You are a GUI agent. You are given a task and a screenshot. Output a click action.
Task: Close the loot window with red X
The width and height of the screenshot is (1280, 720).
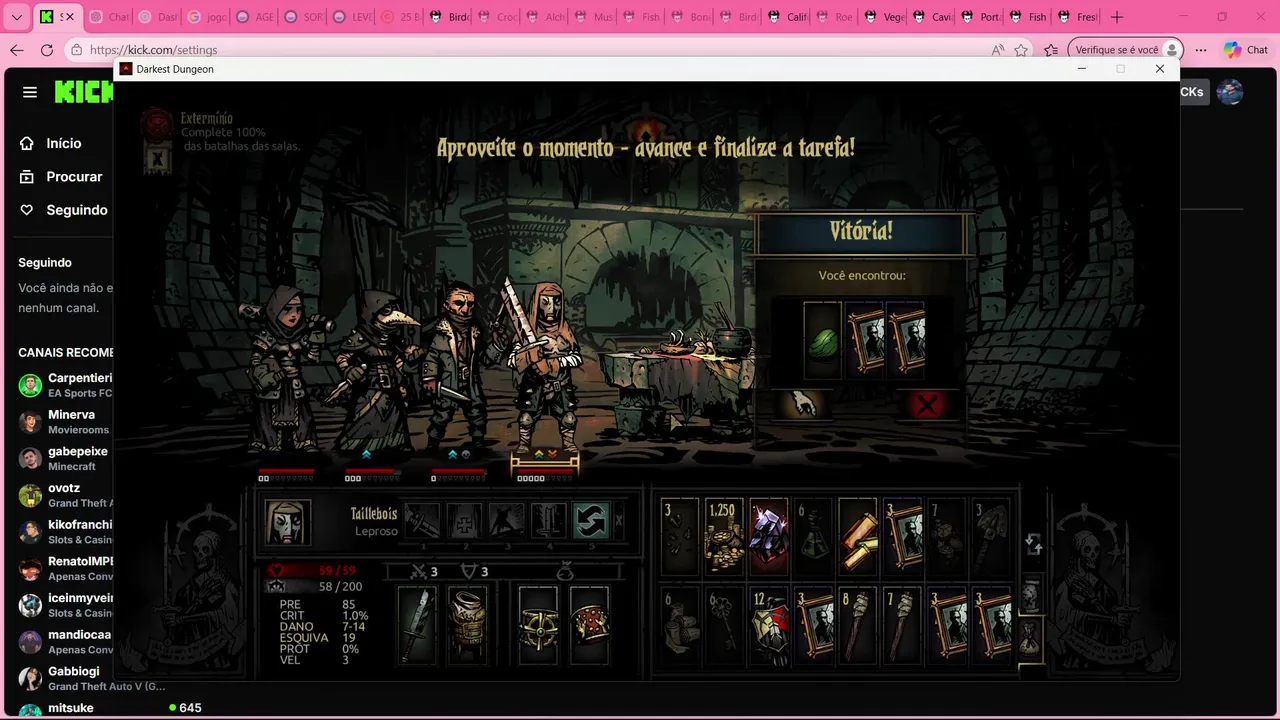928,404
